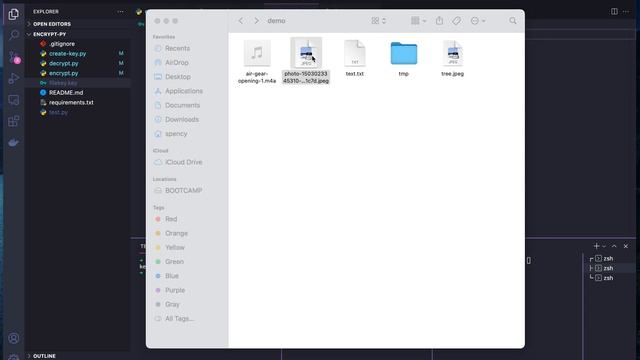The image size is (640, 360).
Task: Open Docker view in activity bar
Action: 13,142
